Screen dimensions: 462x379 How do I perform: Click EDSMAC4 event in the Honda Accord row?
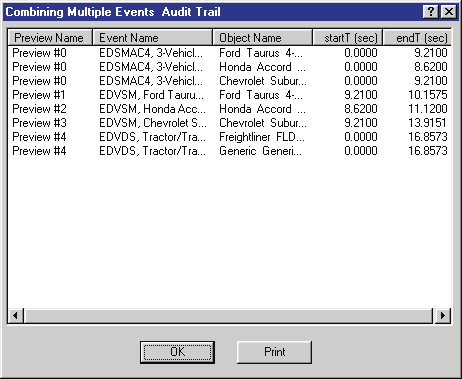tap(151, 67)
